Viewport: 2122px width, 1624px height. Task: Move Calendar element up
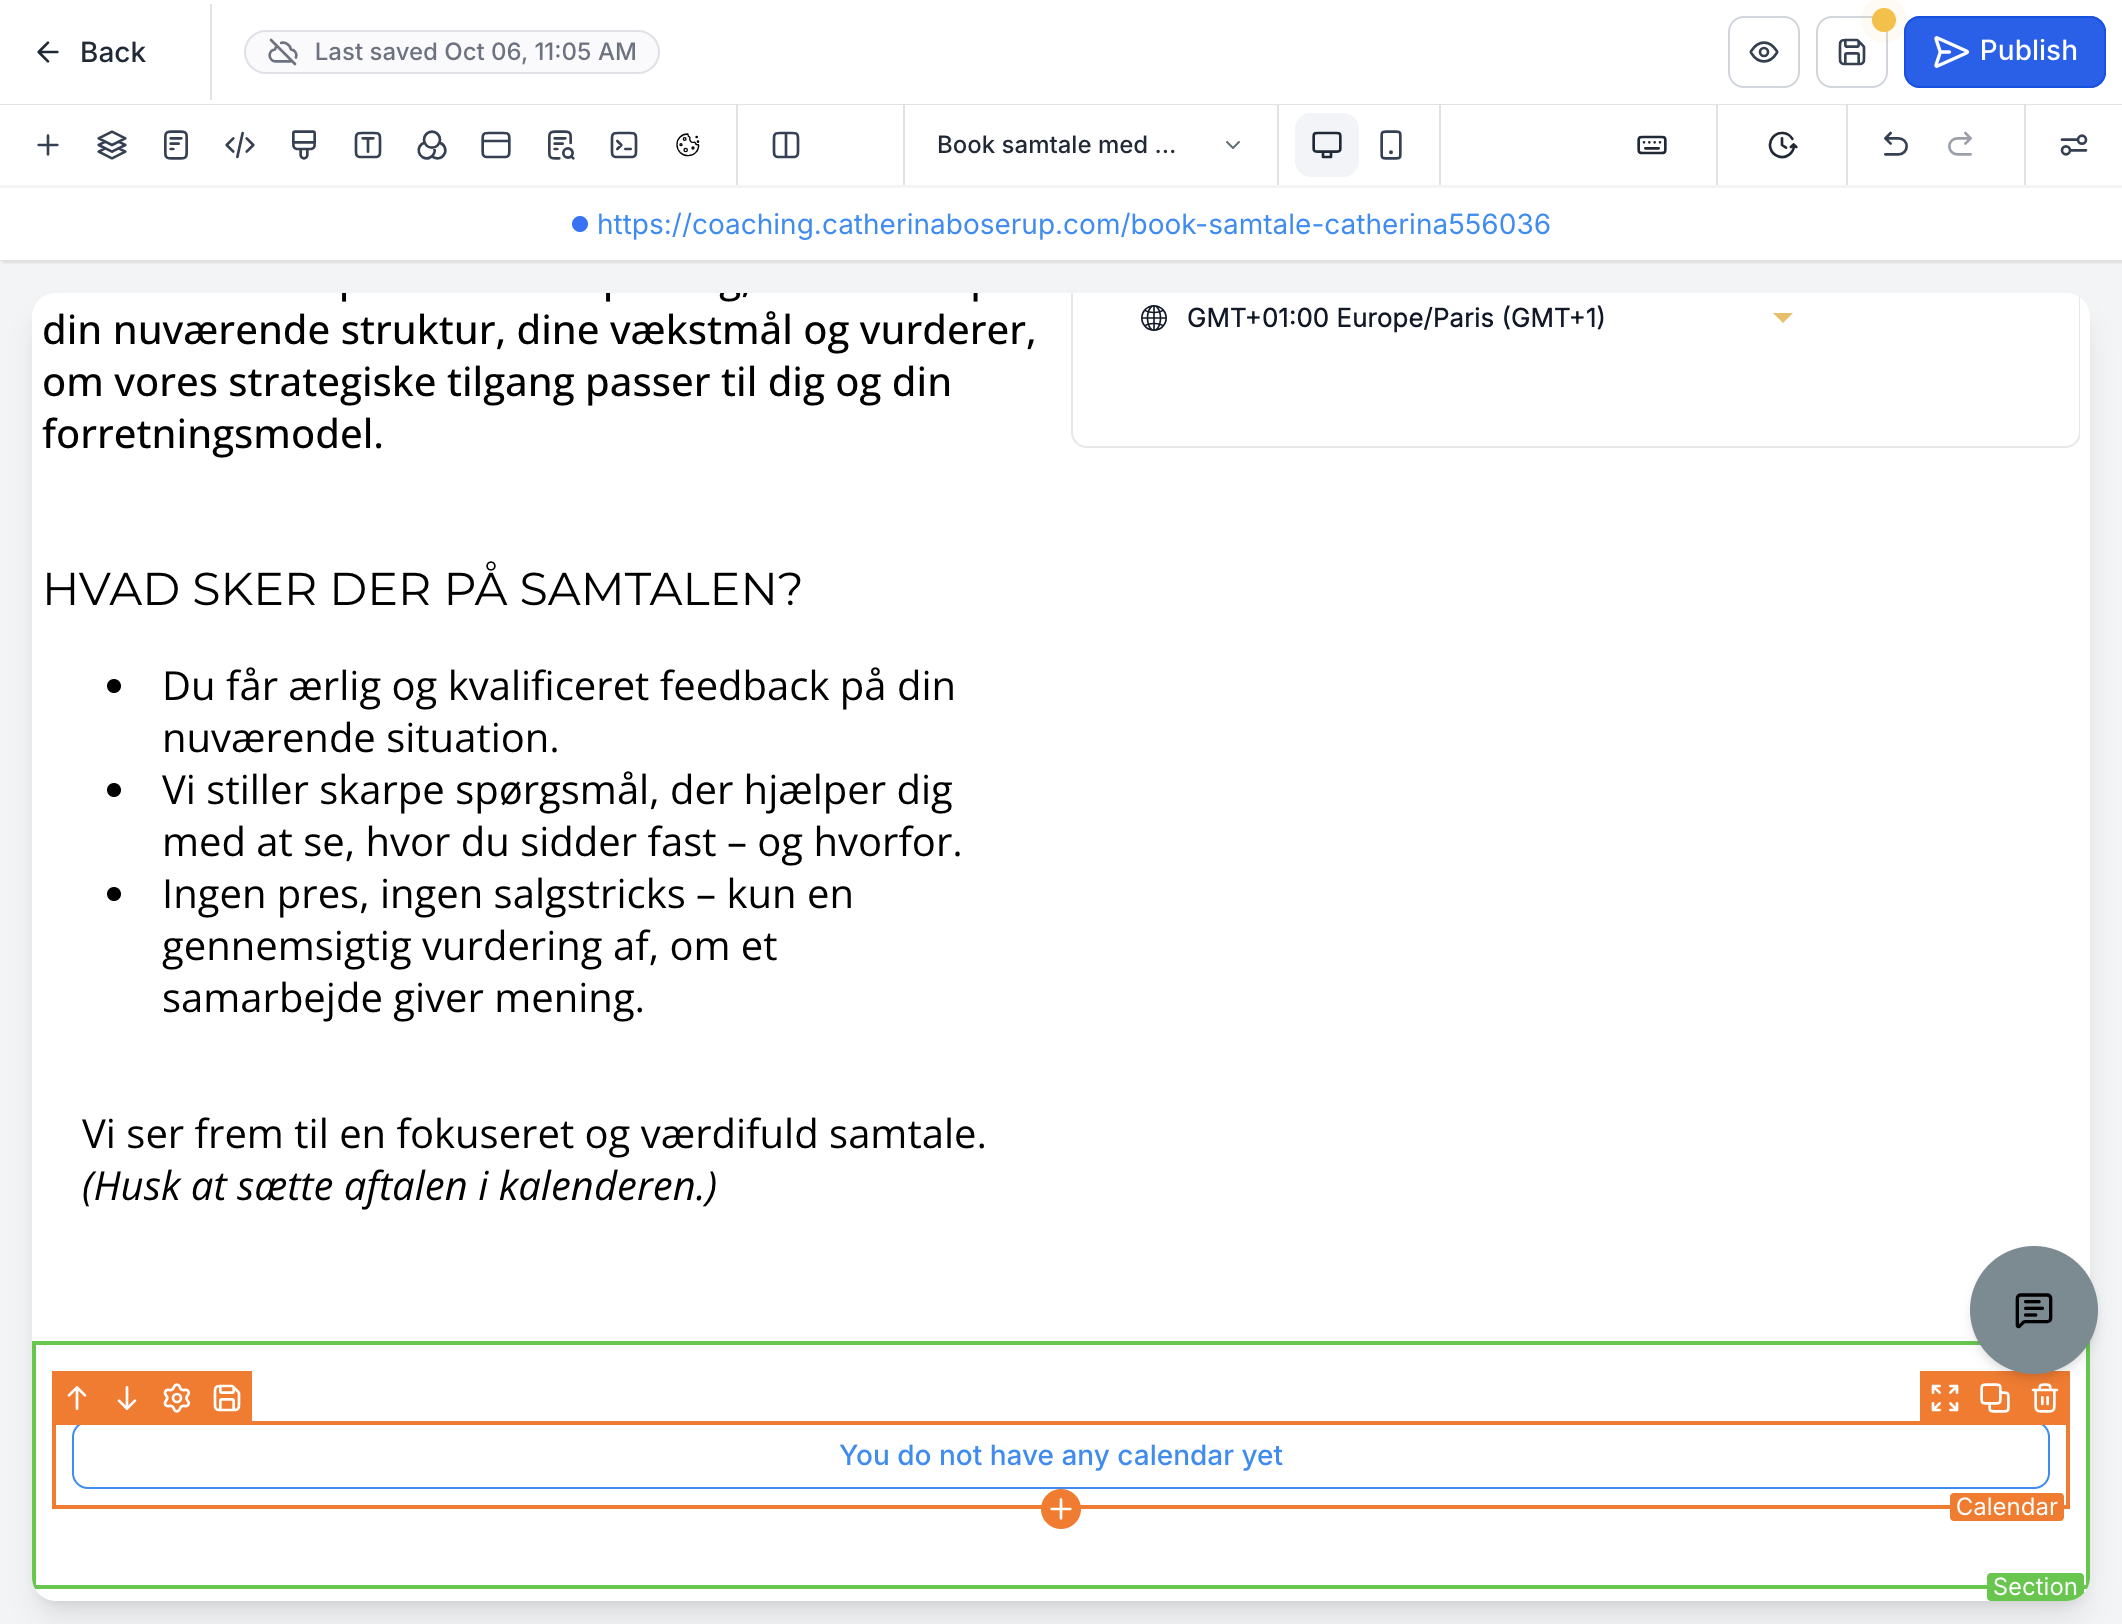point(77,1398)
